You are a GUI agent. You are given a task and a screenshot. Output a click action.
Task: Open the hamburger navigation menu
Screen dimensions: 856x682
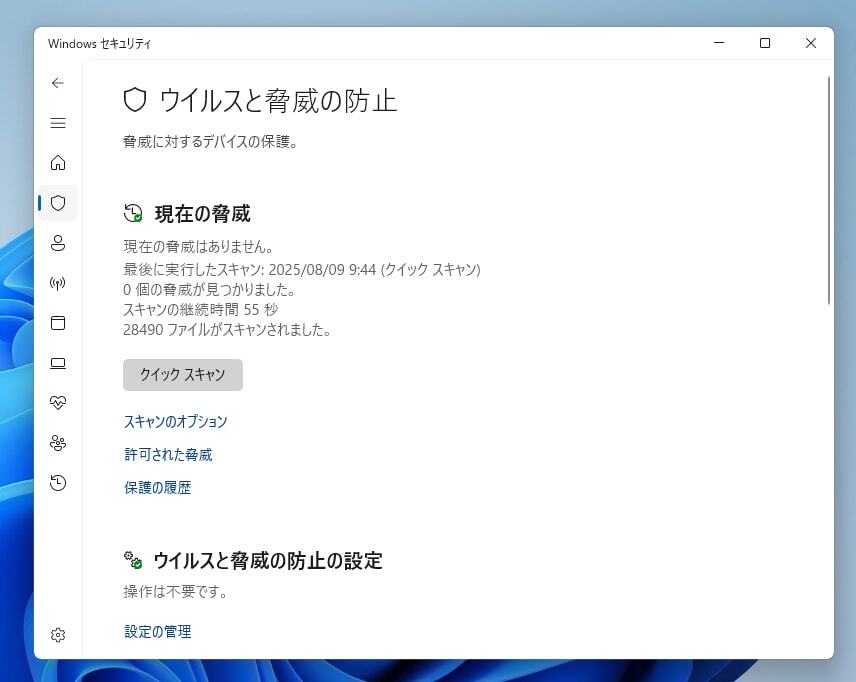click(58, 123)
